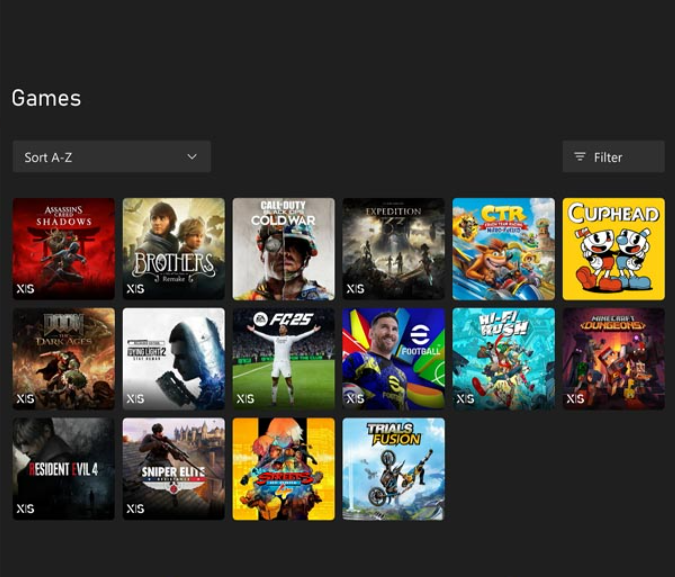
Task: Open the Streets of Rage 4 tile
Action: [x=284, y=469]
